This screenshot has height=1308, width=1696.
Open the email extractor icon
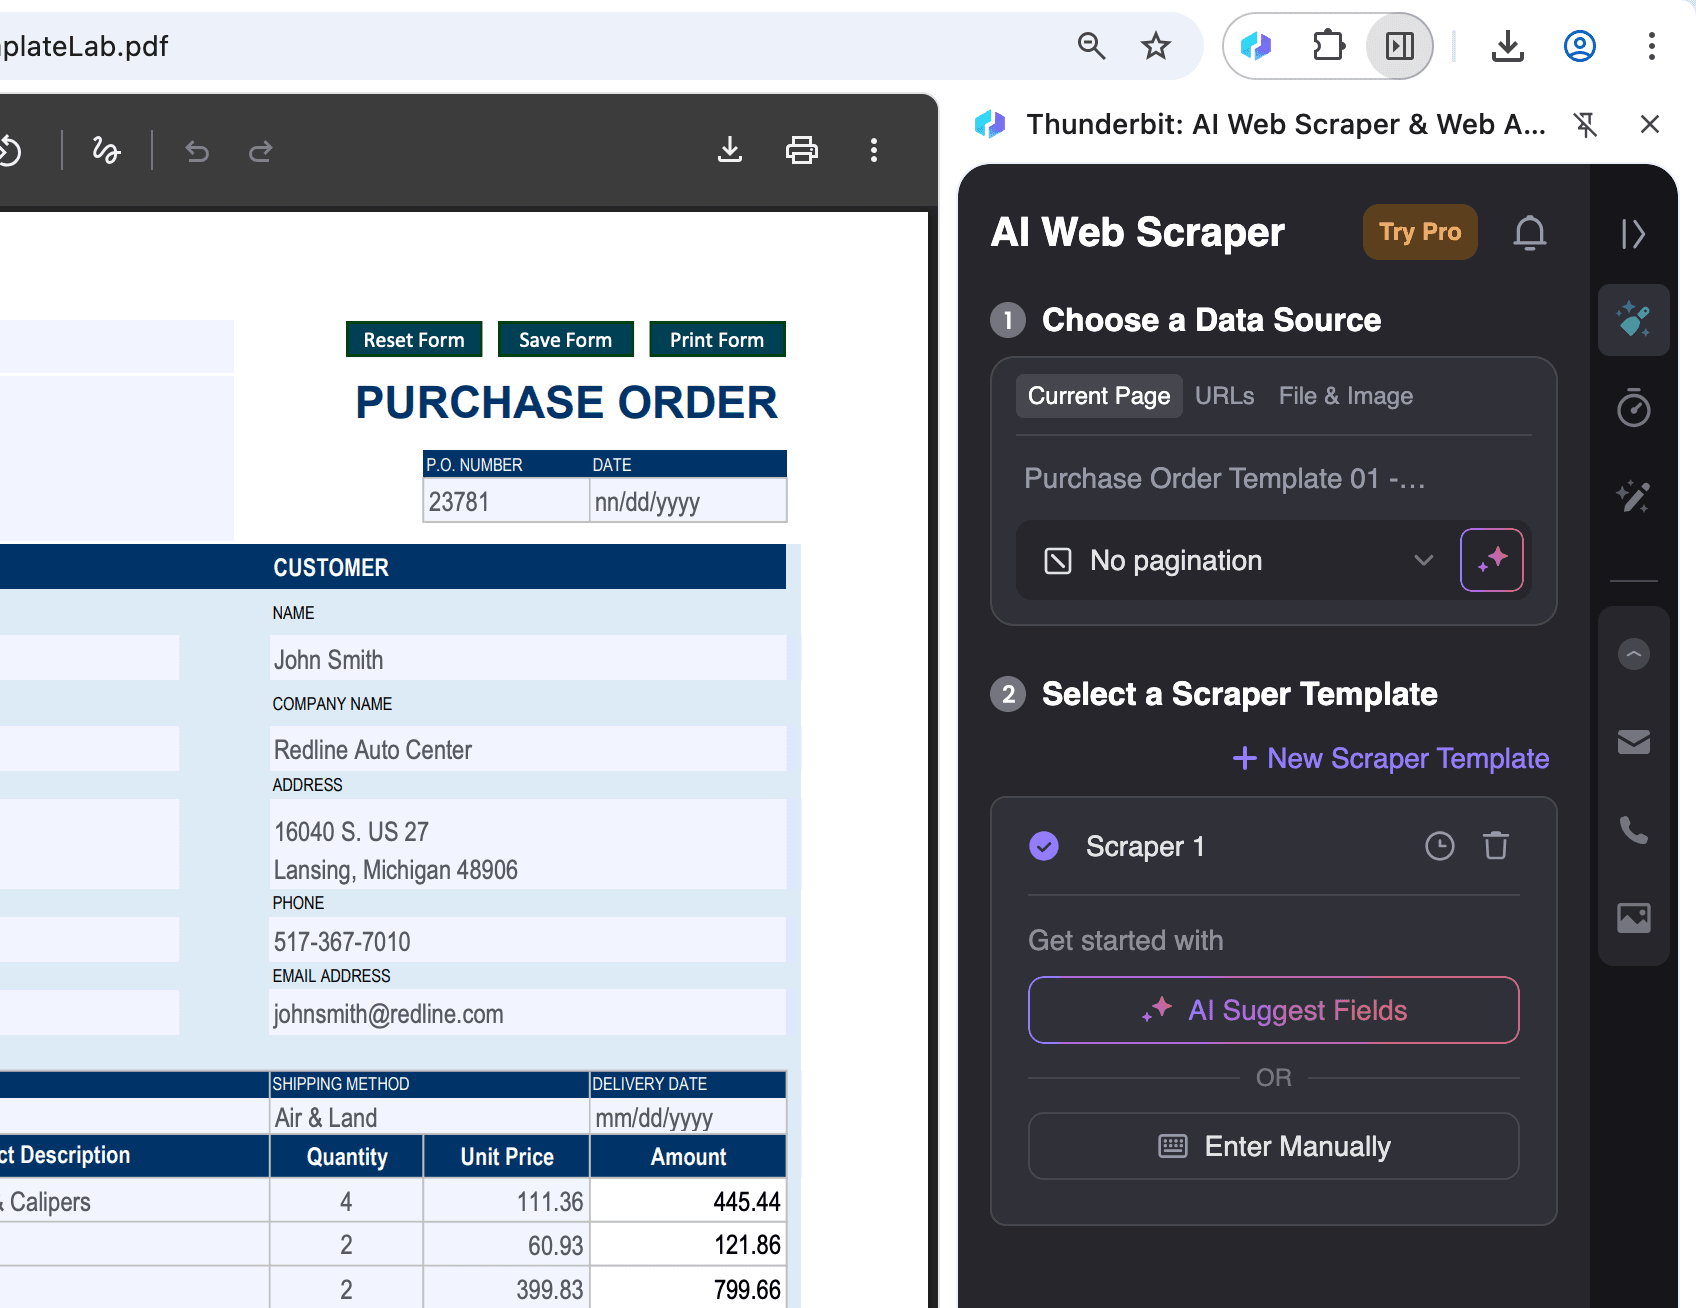(1634, 742)
